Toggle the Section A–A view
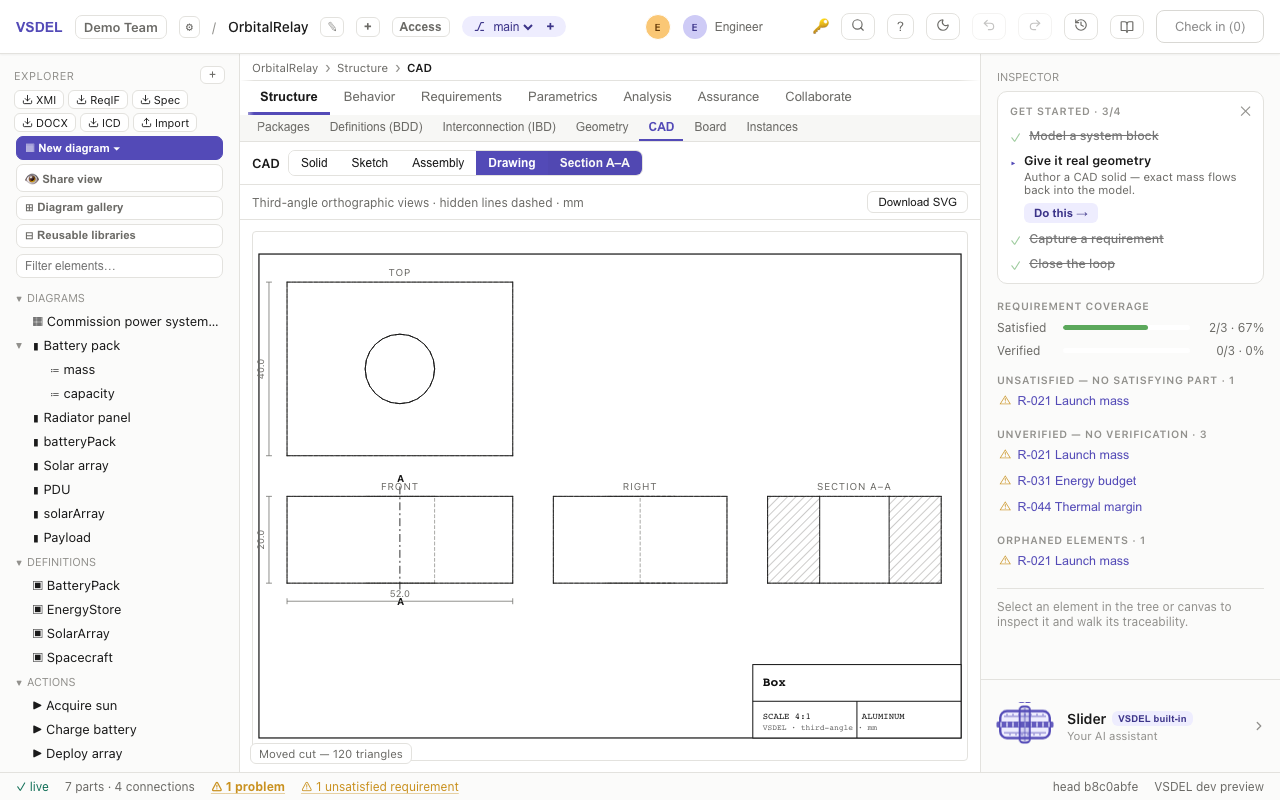 point(594,163)
